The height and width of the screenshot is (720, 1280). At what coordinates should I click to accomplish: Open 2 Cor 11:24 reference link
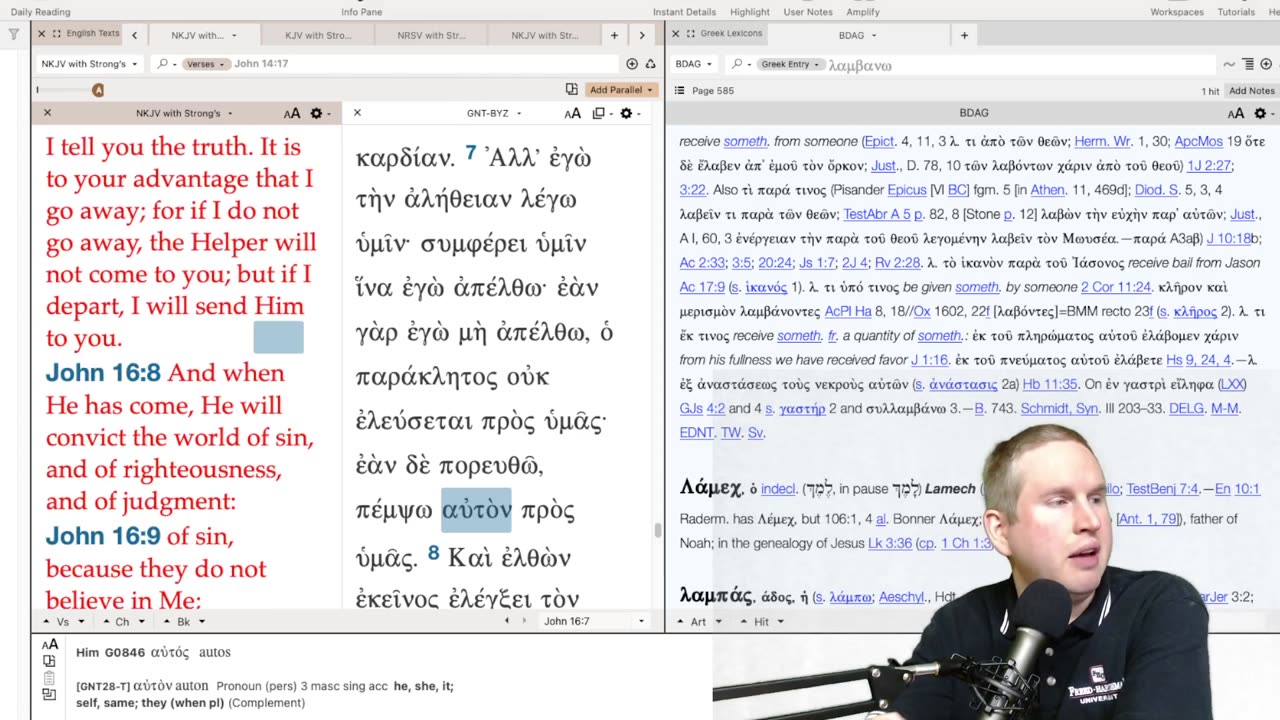click(1118, 287)
